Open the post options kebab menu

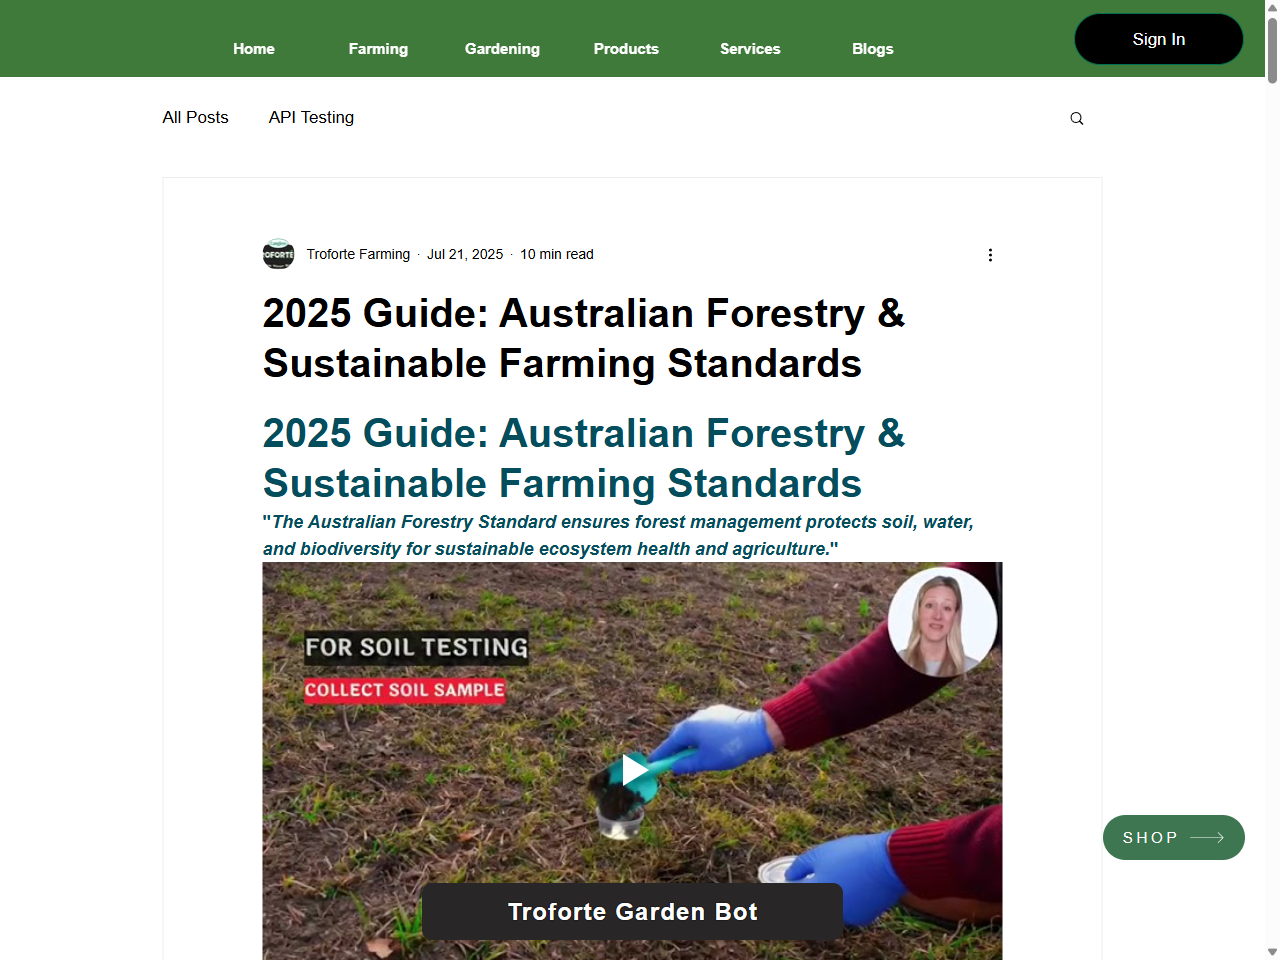coord(990,255)
